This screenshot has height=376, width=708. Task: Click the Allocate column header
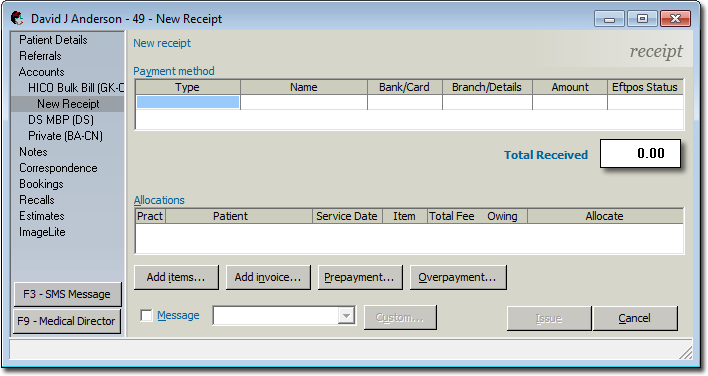point(605,216)
